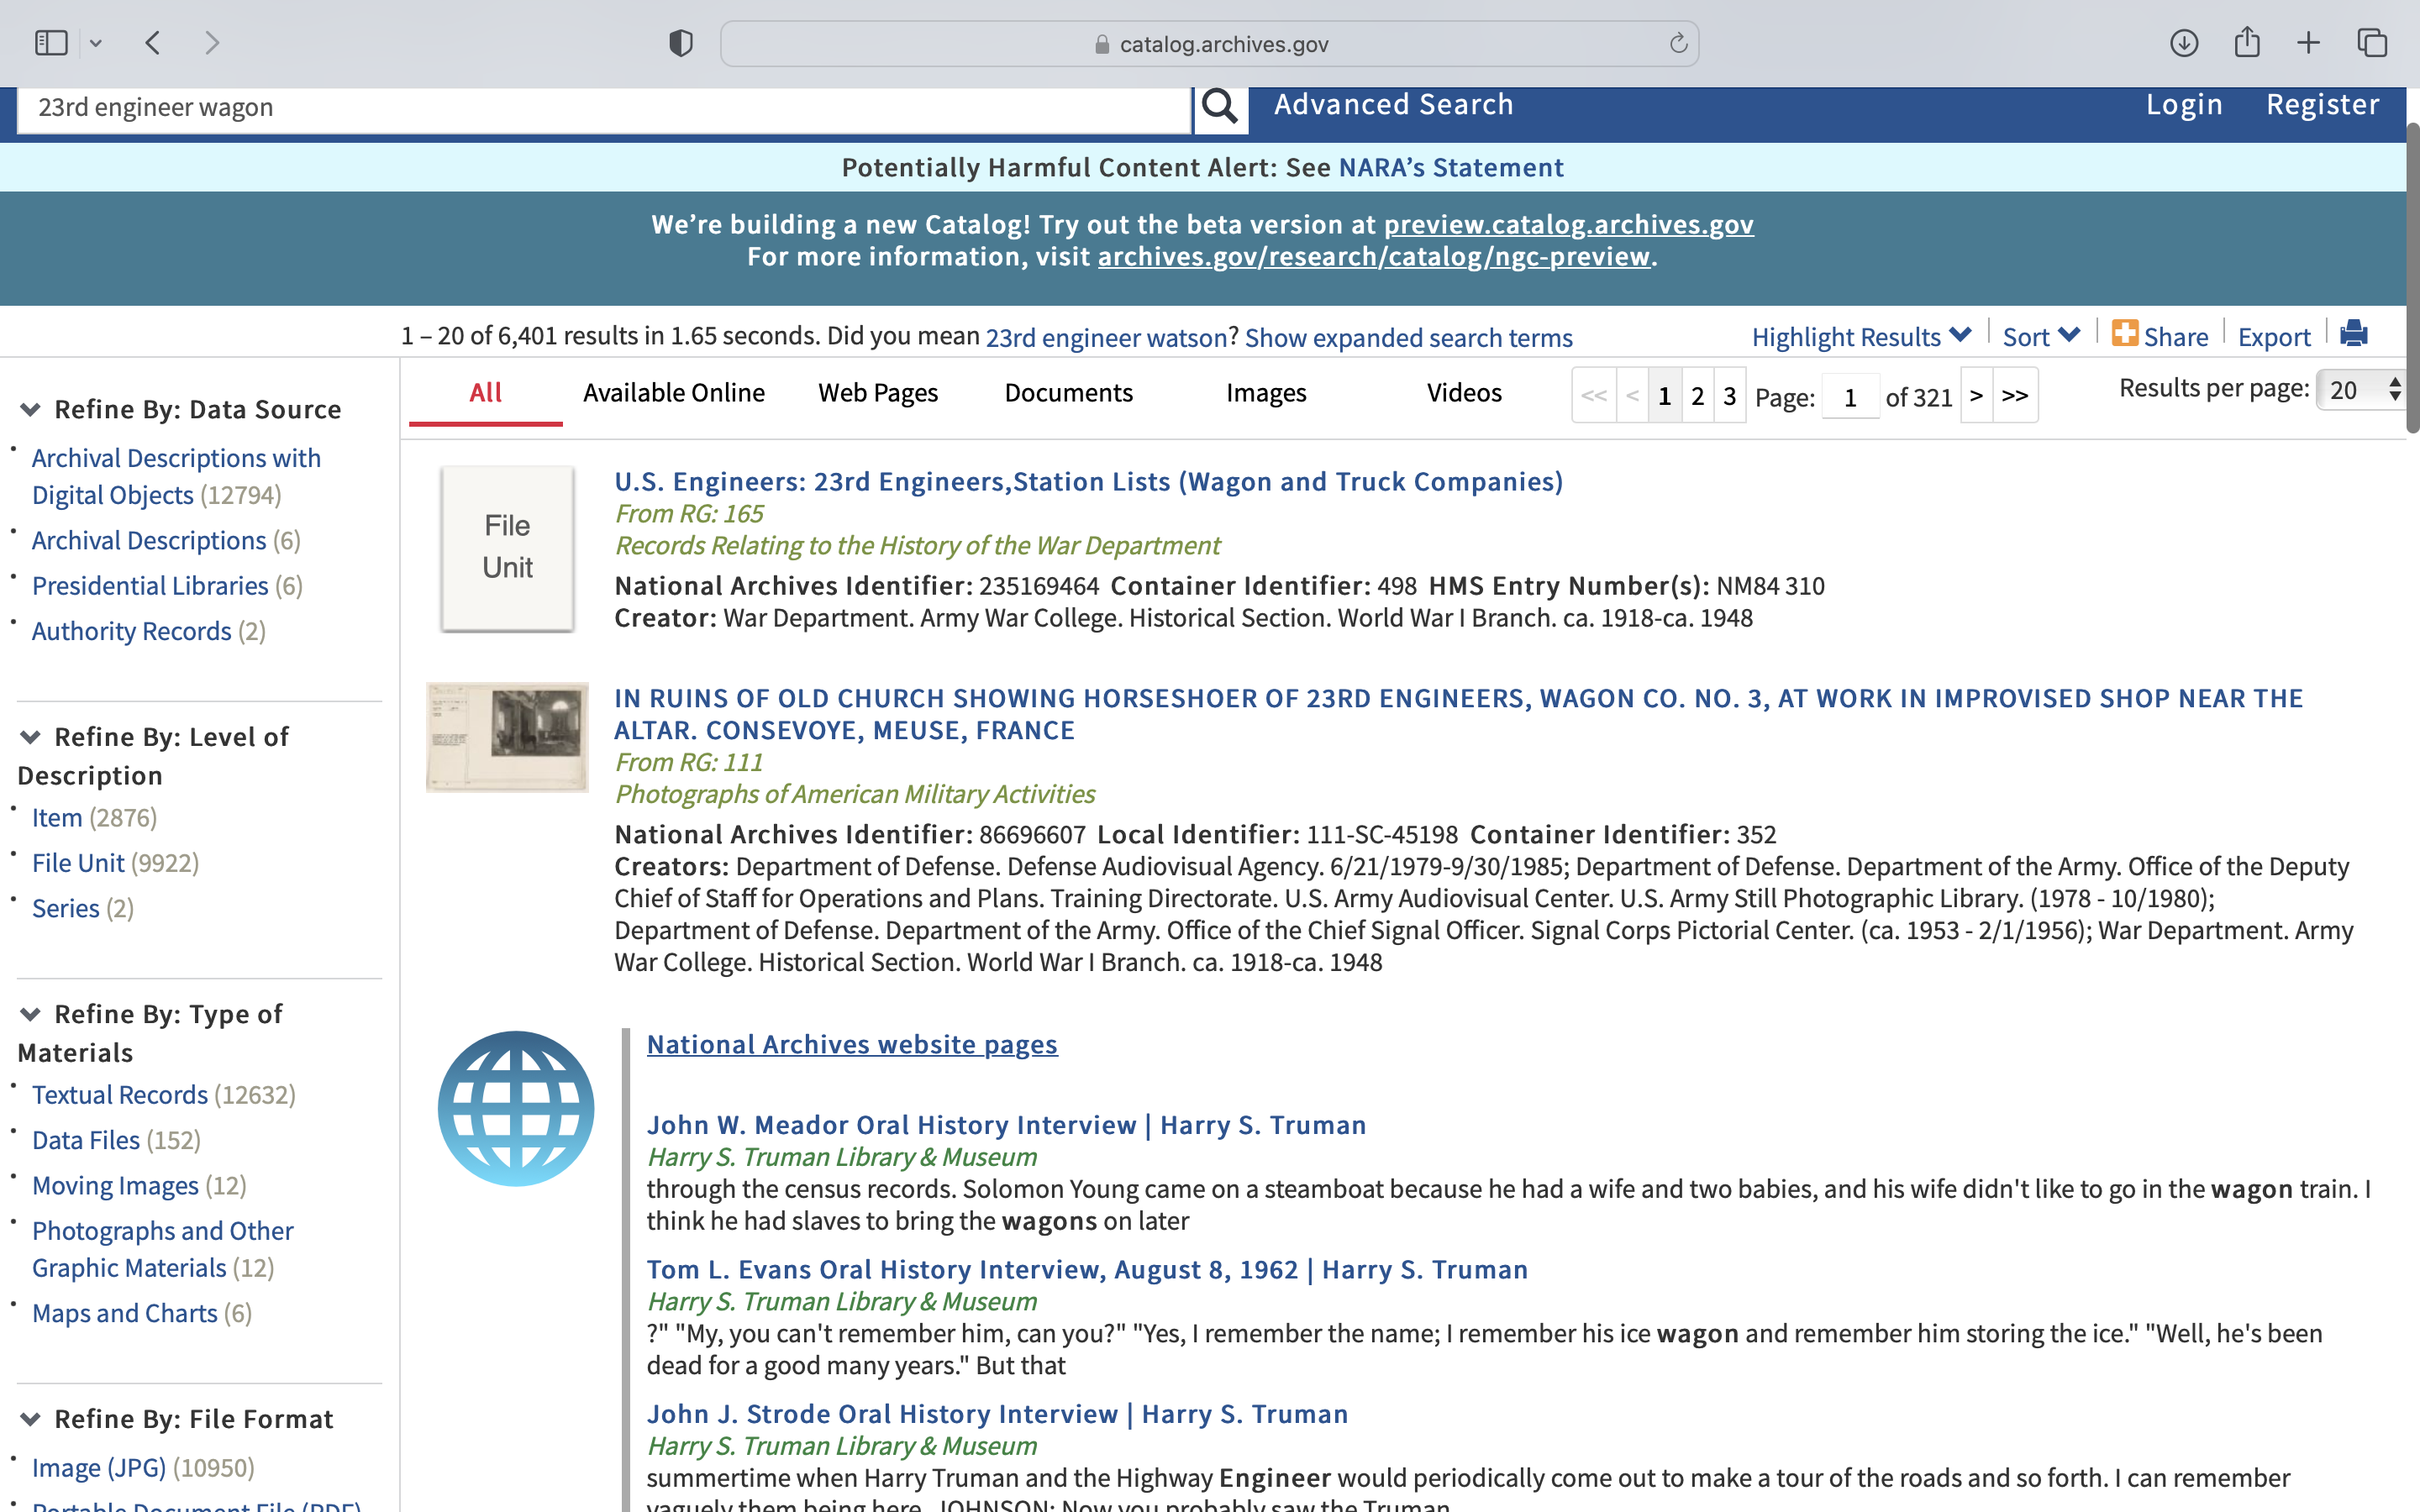The height and width of the screenshot is (1512, 2420).
Task: Click the browser share icon
Action: 2246,43
